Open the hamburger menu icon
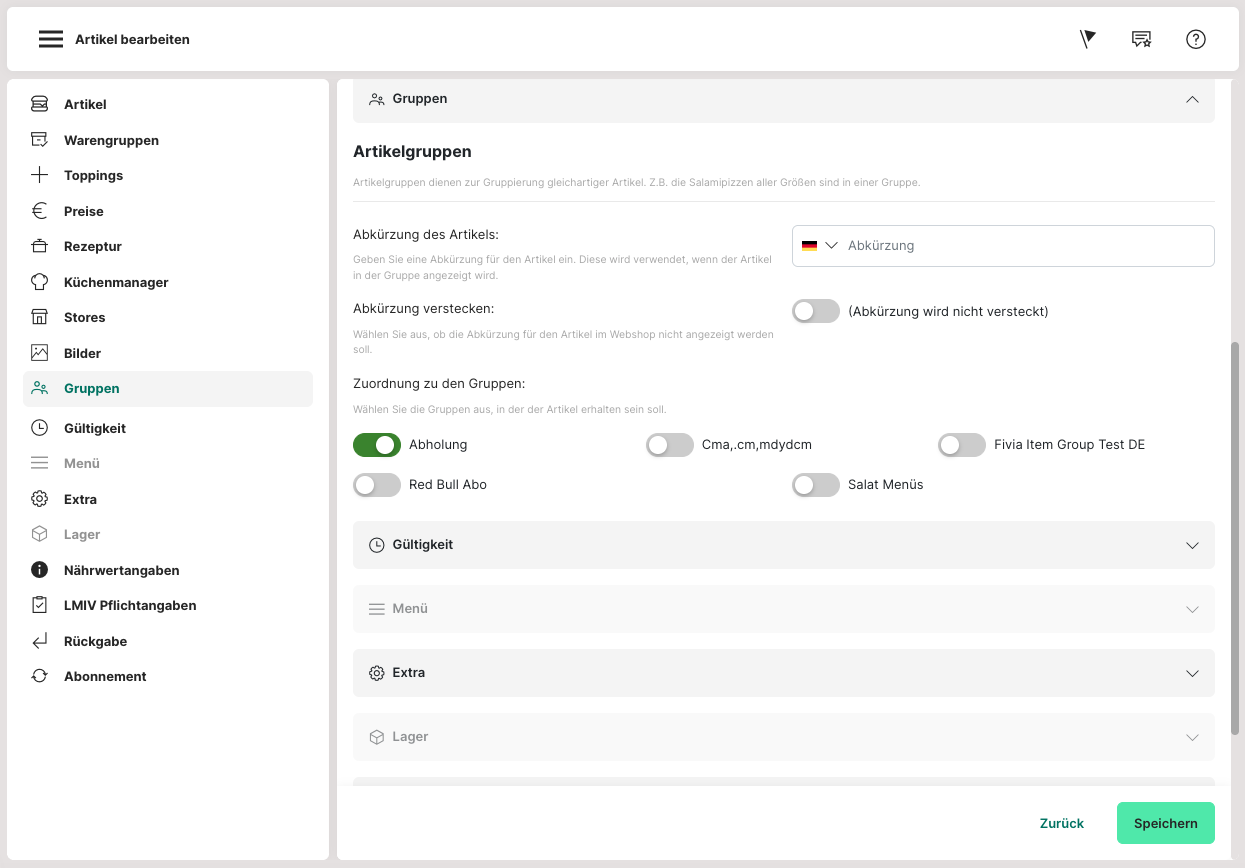 (50, 39)
